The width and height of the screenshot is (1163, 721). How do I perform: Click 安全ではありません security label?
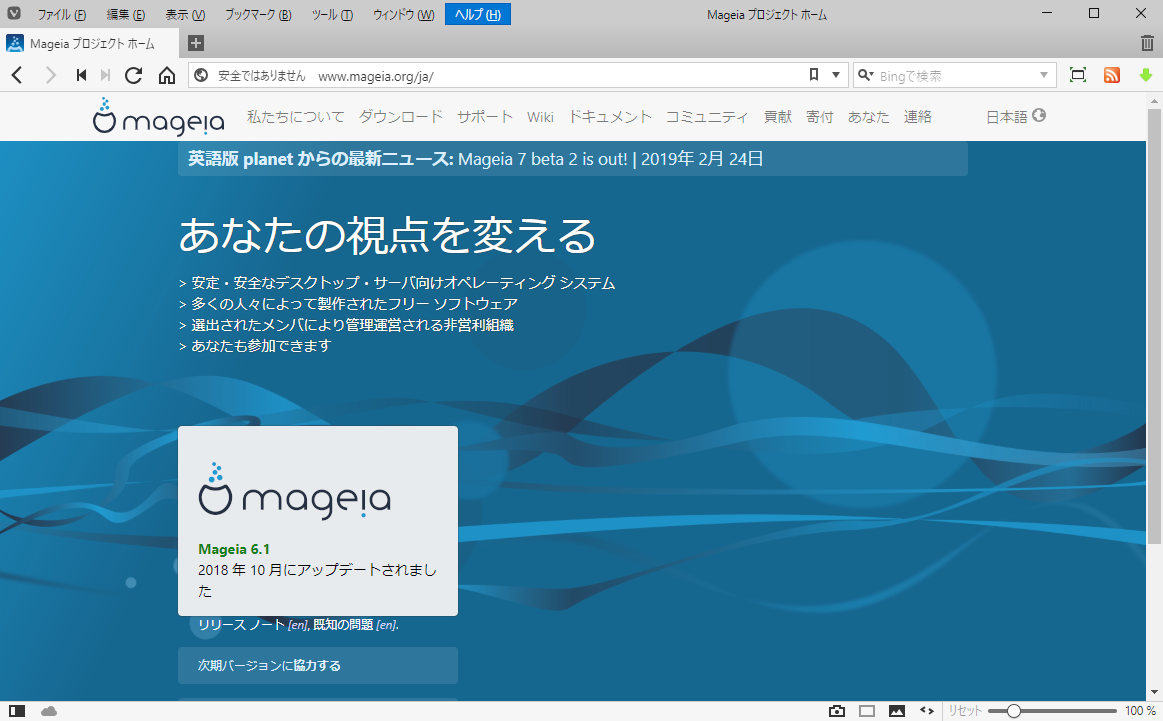(x=261, y=76)
